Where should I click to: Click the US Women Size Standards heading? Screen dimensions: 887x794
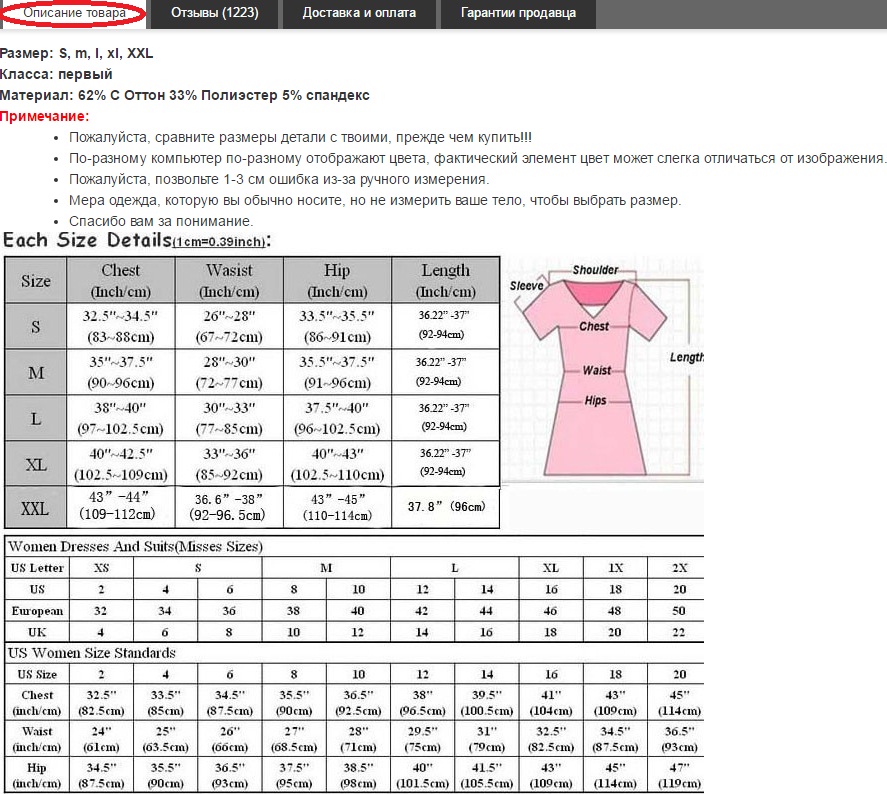pos(92,653)
